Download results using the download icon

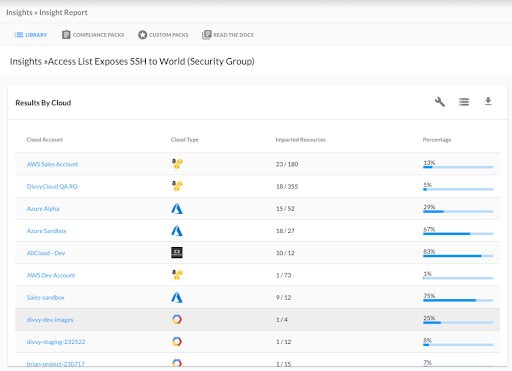coord(488,101)
